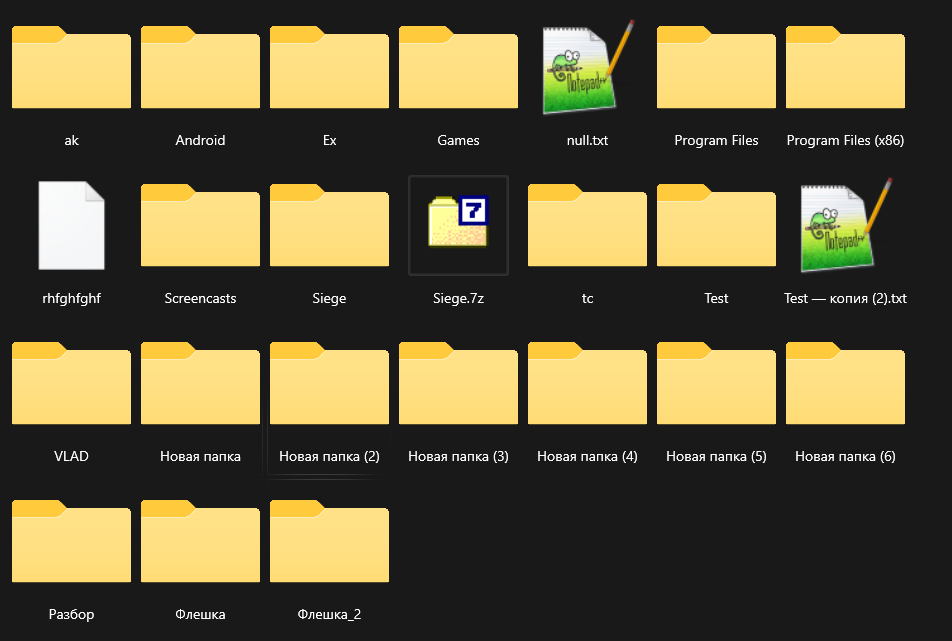
Task: Click the Новая папка (6) folder icon
Action: [x=845, y=383]
